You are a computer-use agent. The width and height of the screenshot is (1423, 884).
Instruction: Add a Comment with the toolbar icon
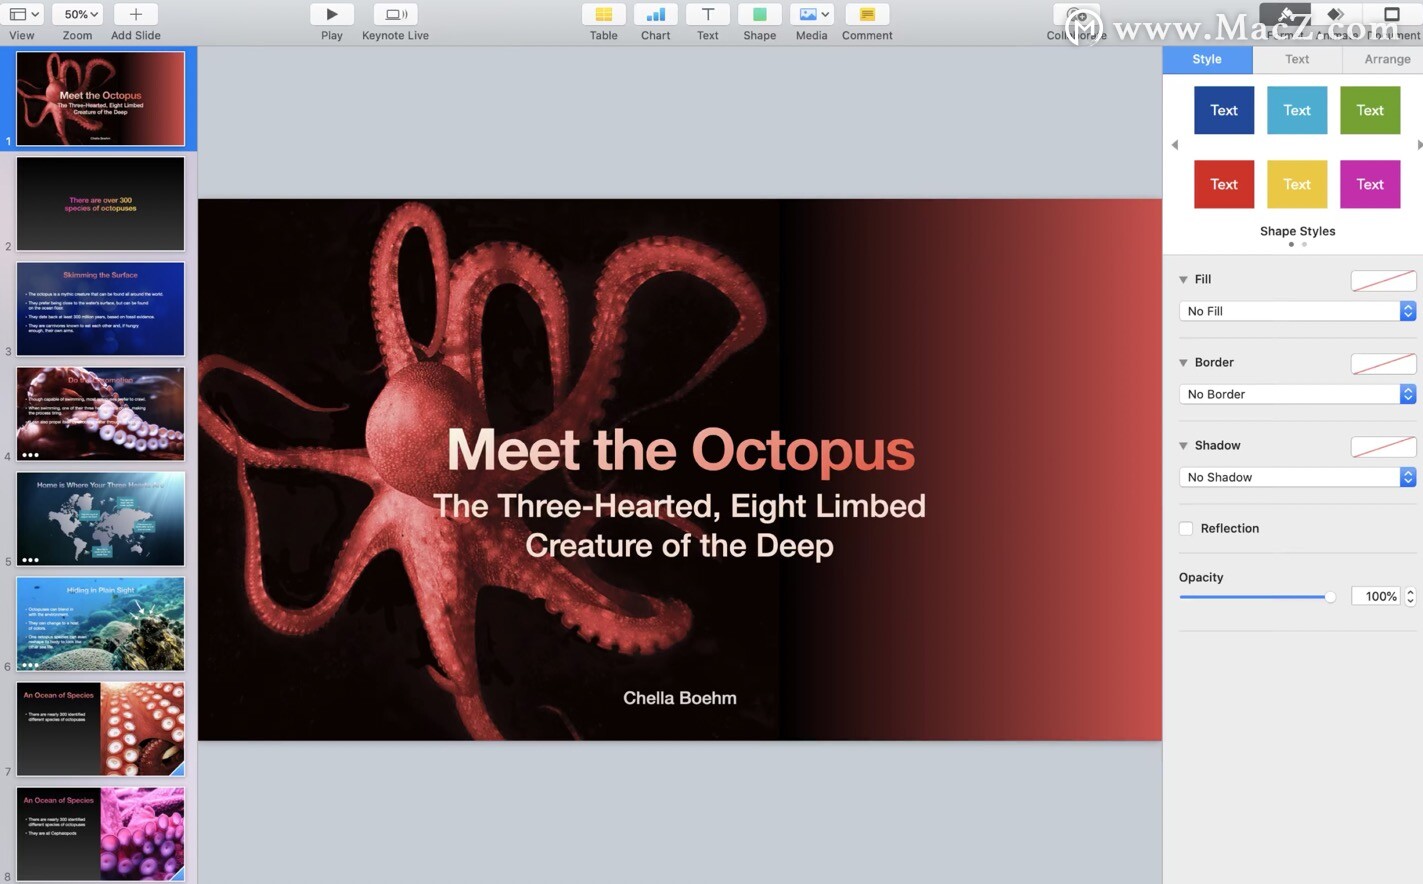tap(866, 15)
